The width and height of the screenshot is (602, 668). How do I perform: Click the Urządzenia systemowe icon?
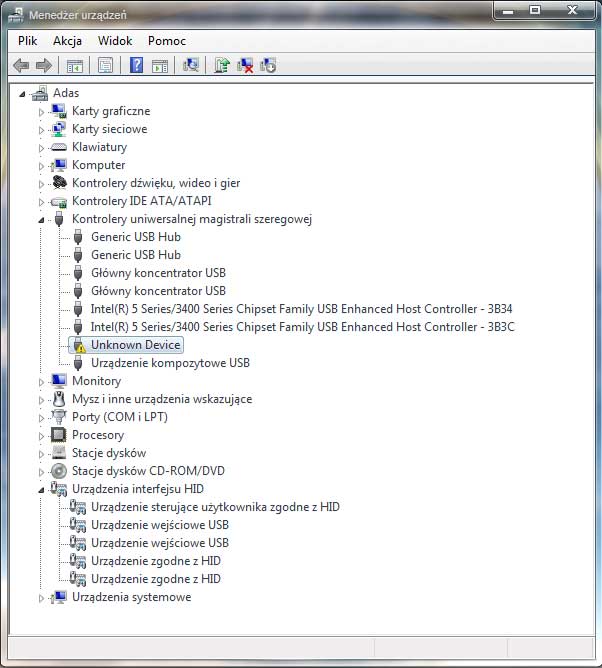[59, 597]
